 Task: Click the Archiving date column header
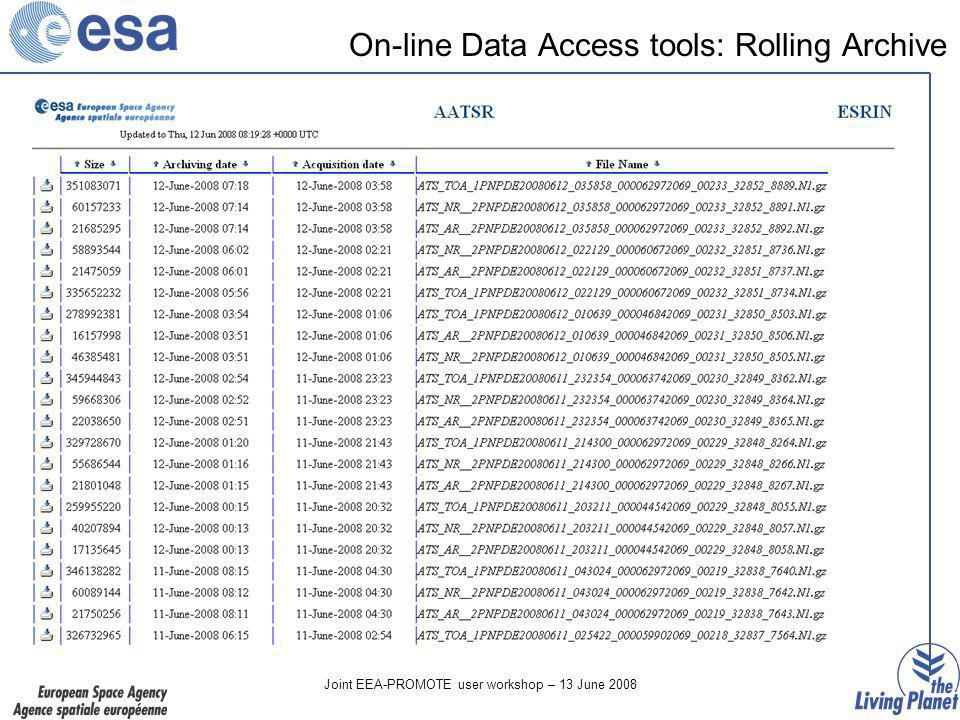(x=200, y=164)
